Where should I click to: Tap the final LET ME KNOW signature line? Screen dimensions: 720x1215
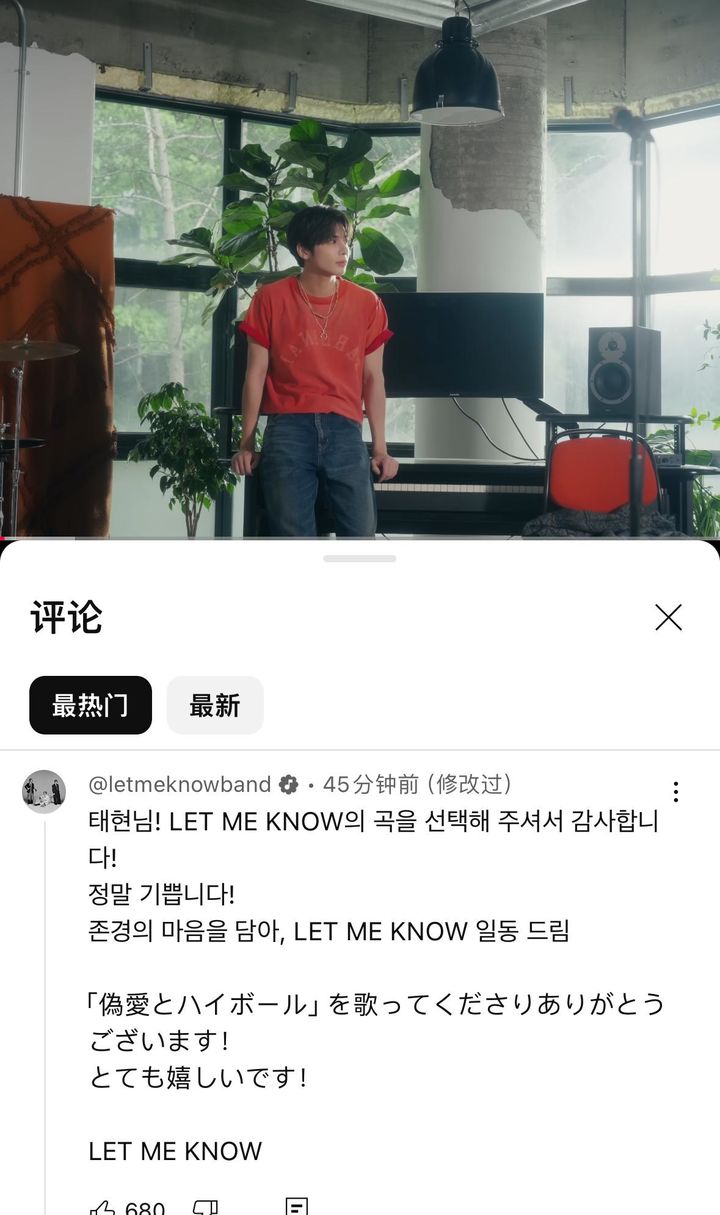click(175, 1151)
